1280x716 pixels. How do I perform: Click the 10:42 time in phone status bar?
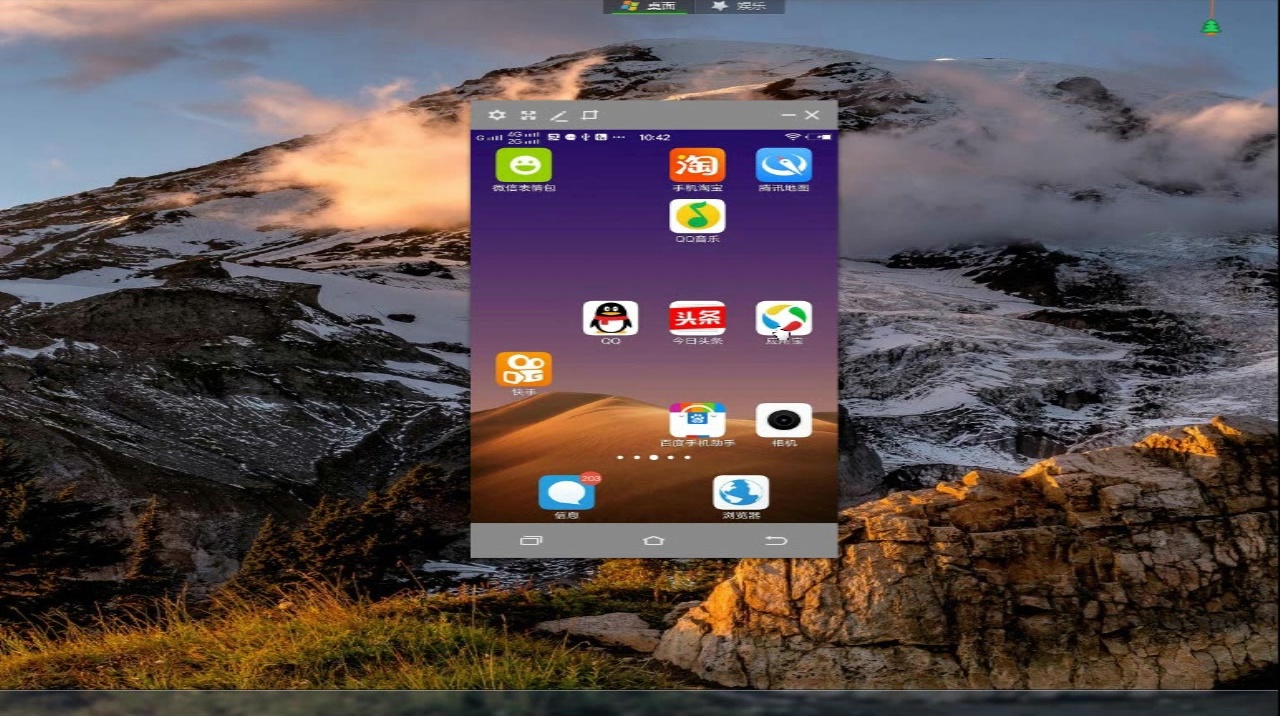click(x=654, y=137)
